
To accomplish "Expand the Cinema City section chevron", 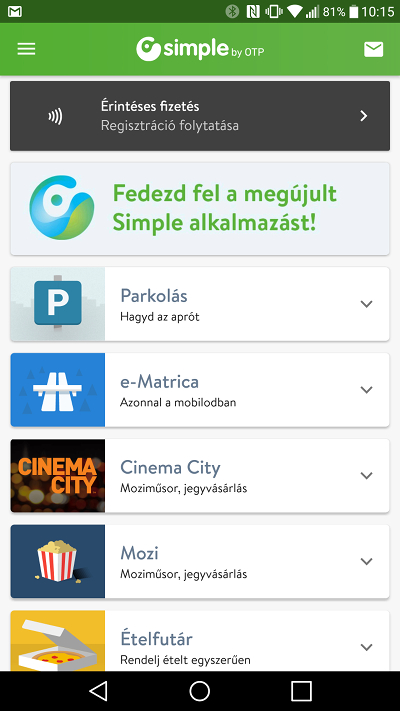I will click(x=366, y=475).
